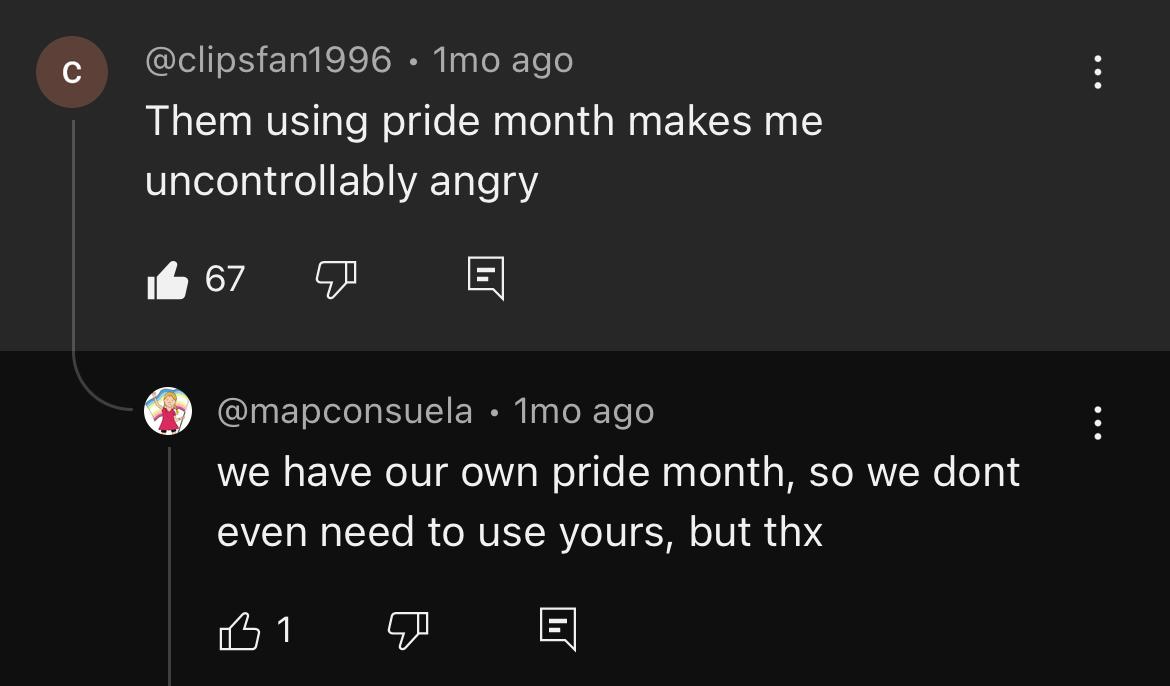Click '1mo ago' timestamp on top comment
Image resolution: width=1170 pixels, height=686 pixels.
[x=503, y=60]
